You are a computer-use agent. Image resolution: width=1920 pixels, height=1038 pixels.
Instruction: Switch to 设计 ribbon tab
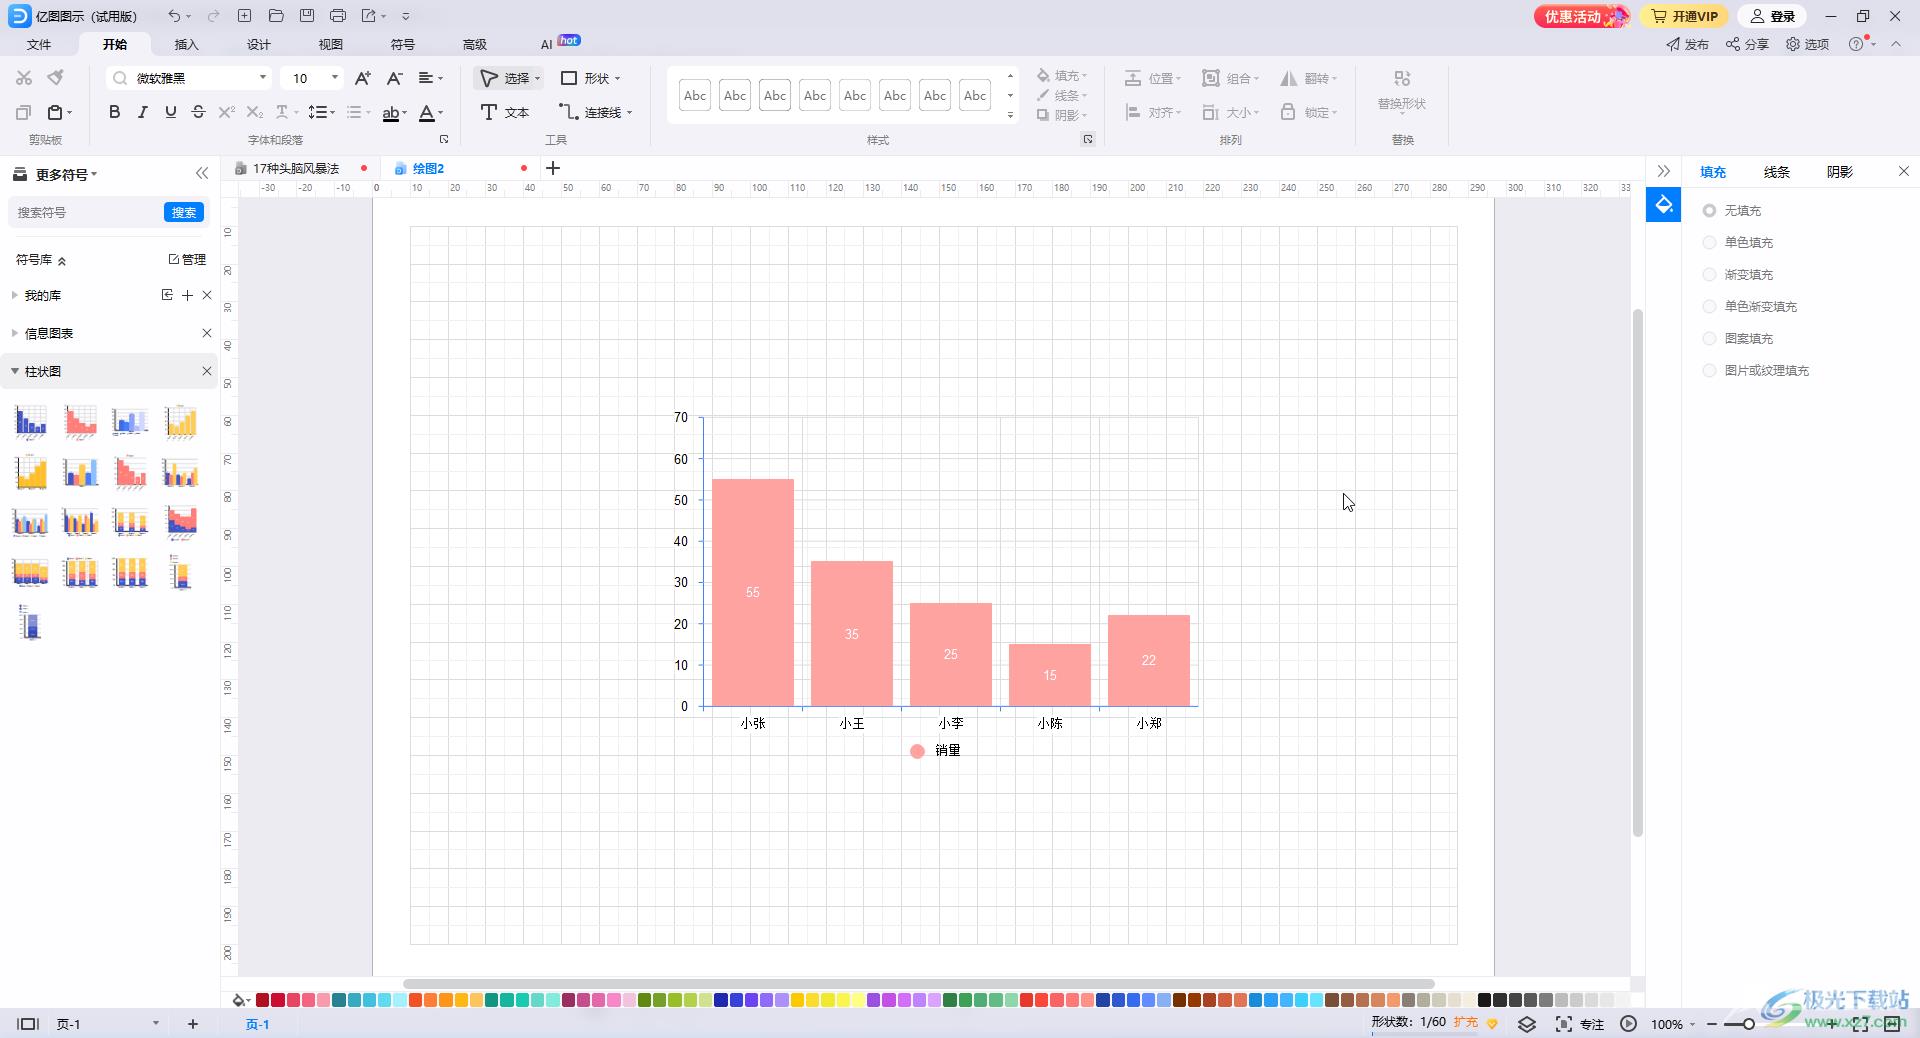pyautogui.click(x=259, y=44)
